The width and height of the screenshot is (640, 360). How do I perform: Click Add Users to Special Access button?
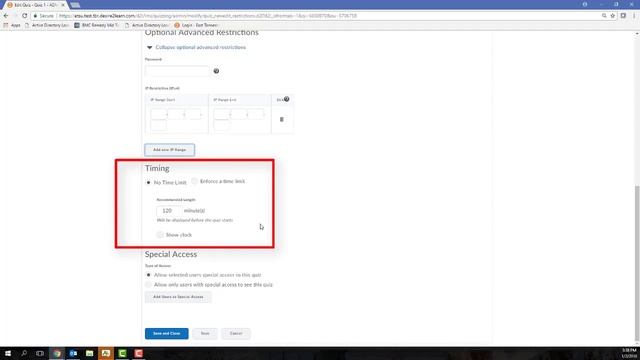click(x=178, y=297)
